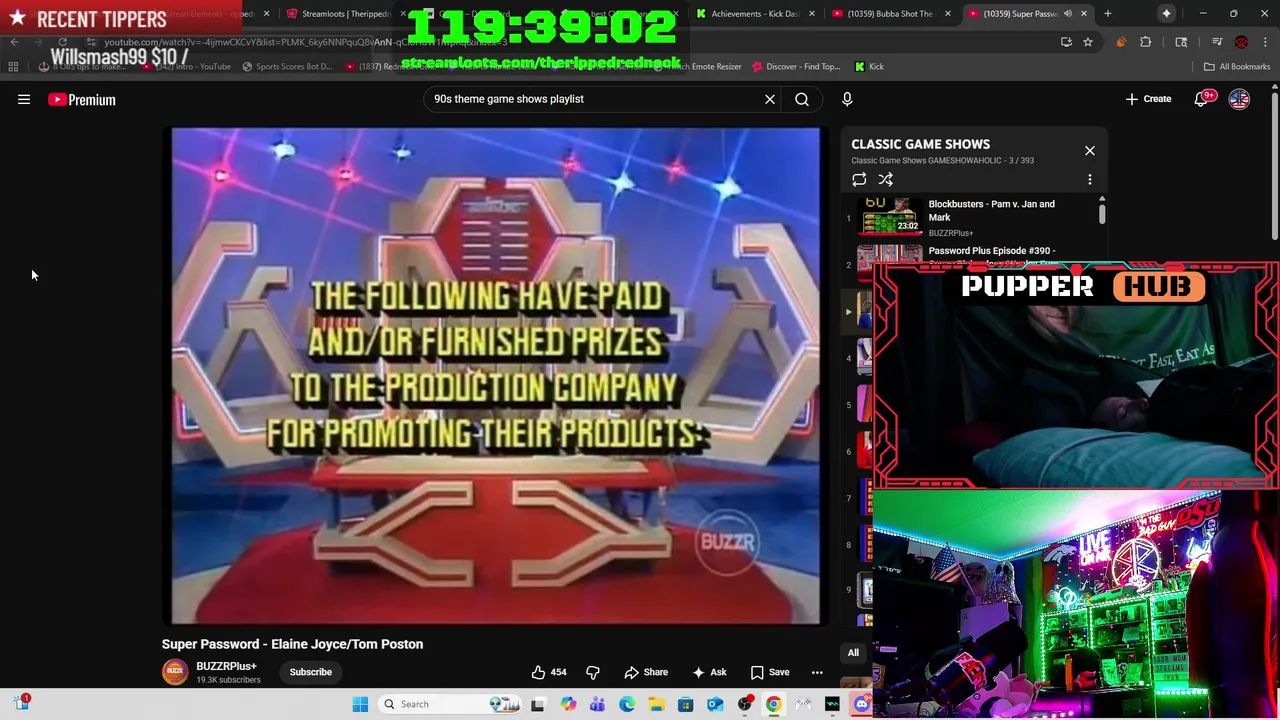Open the Windows Start menu
Viewport: 1280px width, 720px height.
pyautogui.click(x=360, y=704)
